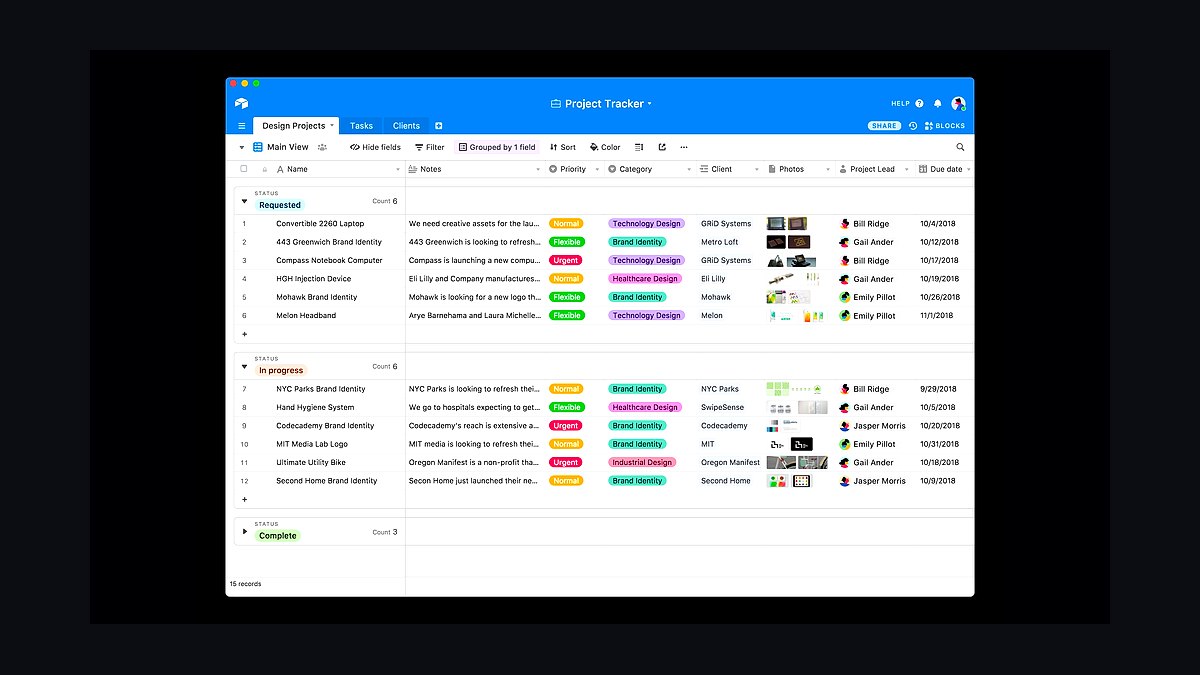This screenshot has width=1200, height=675.
Task: Click the 15 records footer text
Action: click(x=245, y=584)
